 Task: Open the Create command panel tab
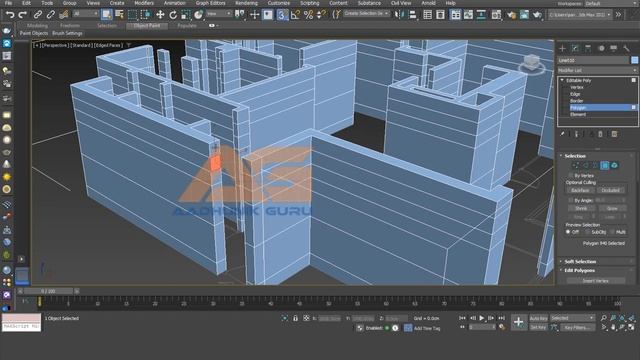coord(562,49)
